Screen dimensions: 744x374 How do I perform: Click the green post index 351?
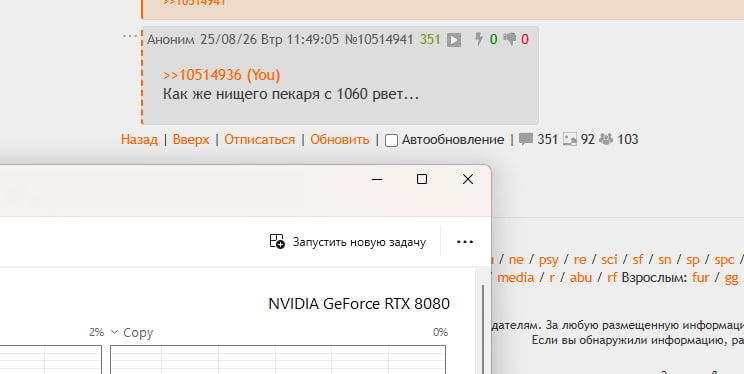coord(430,39)
